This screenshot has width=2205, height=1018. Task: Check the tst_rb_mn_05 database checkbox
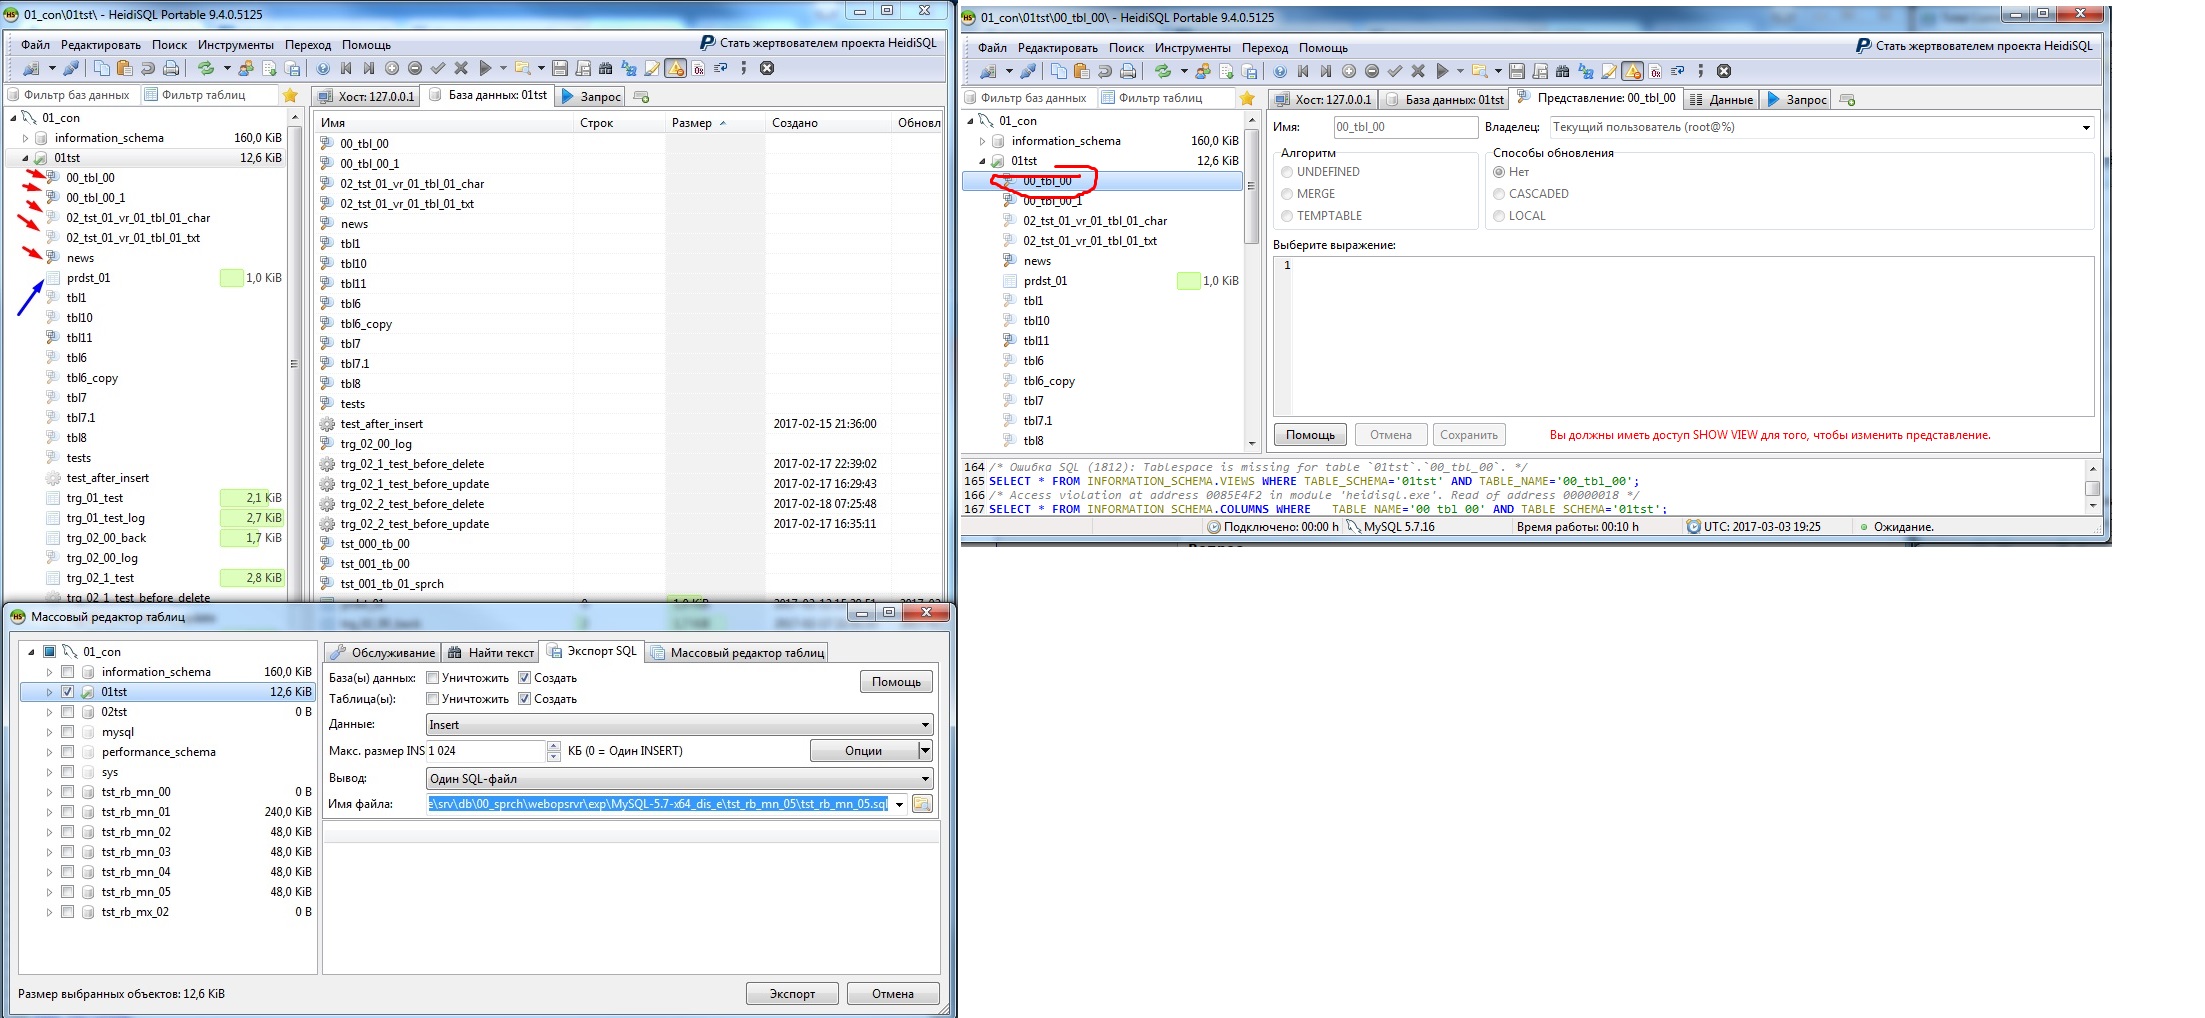coord(68,892)
